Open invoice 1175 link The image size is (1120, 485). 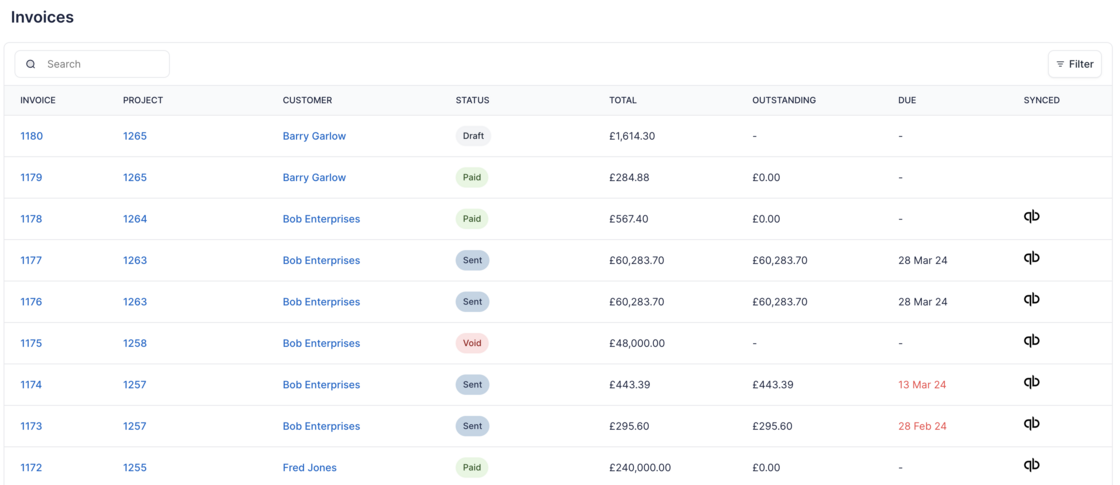32,343
